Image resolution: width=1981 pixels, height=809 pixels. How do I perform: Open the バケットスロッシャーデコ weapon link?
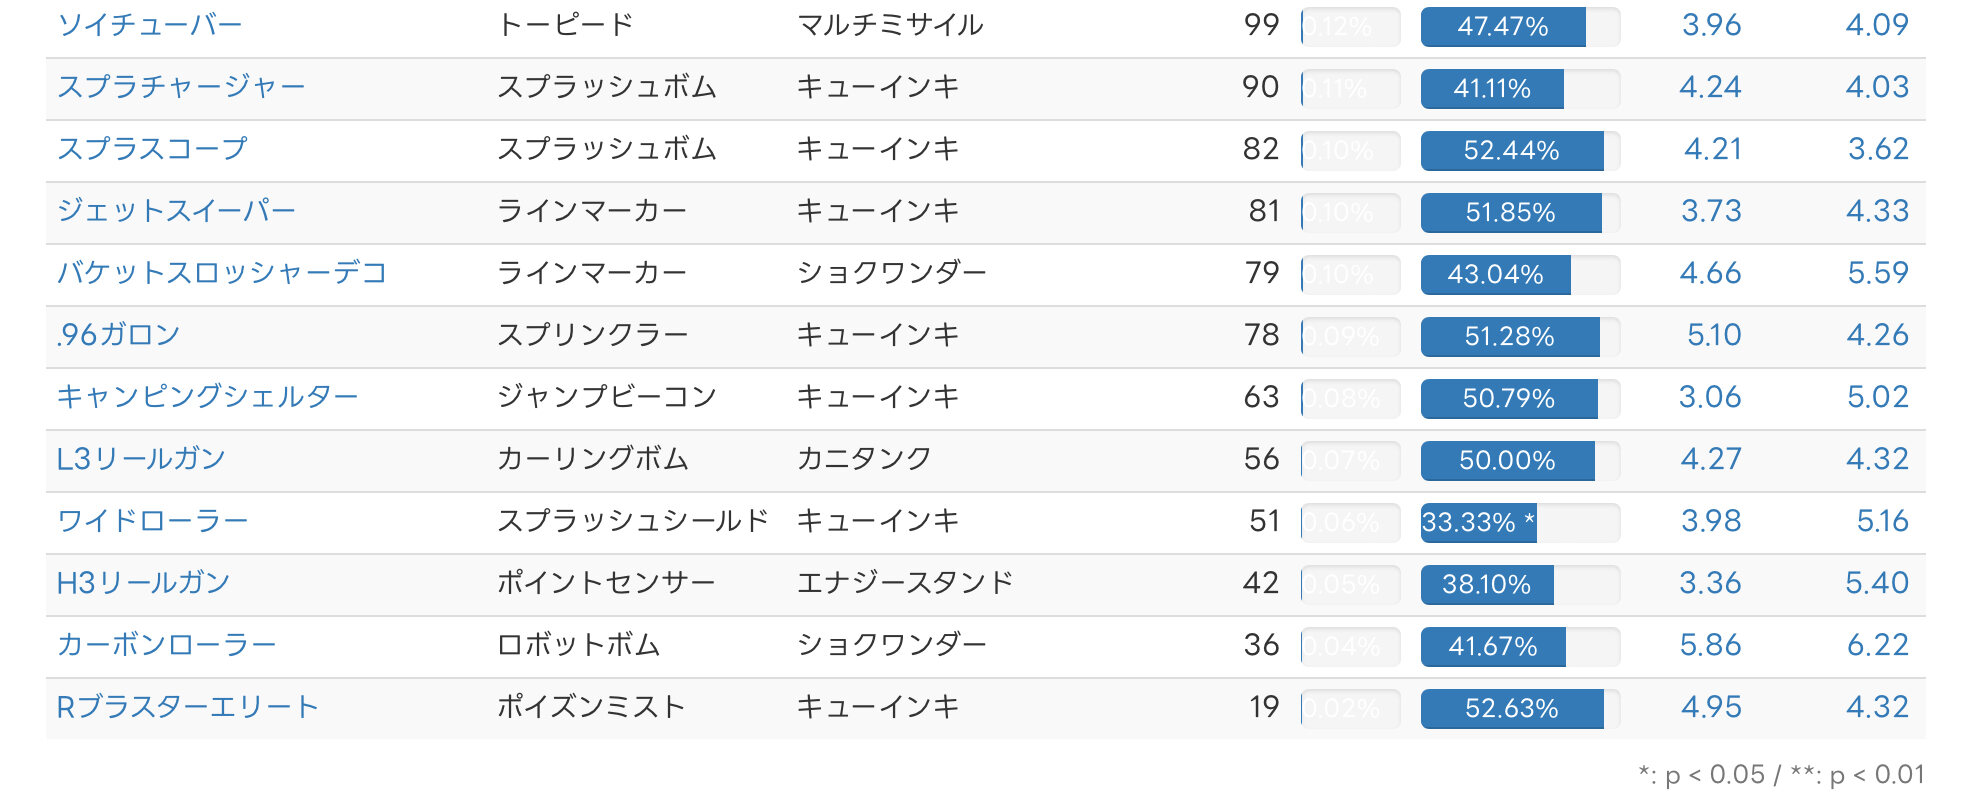tap(222, 273)
